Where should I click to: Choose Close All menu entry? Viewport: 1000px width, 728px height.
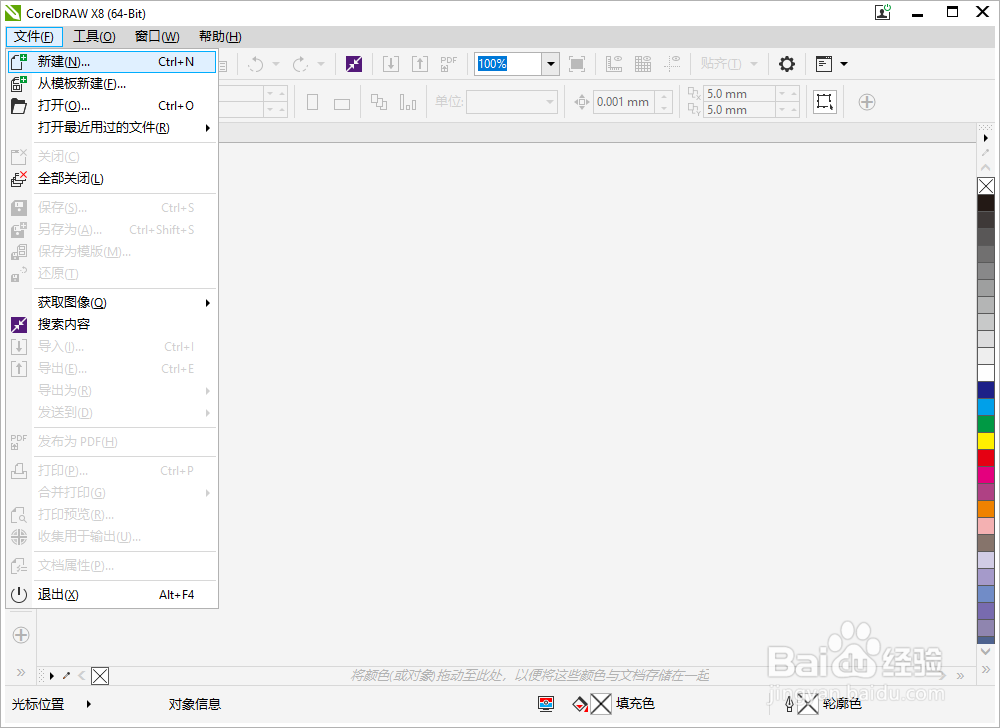coord(112,179)
